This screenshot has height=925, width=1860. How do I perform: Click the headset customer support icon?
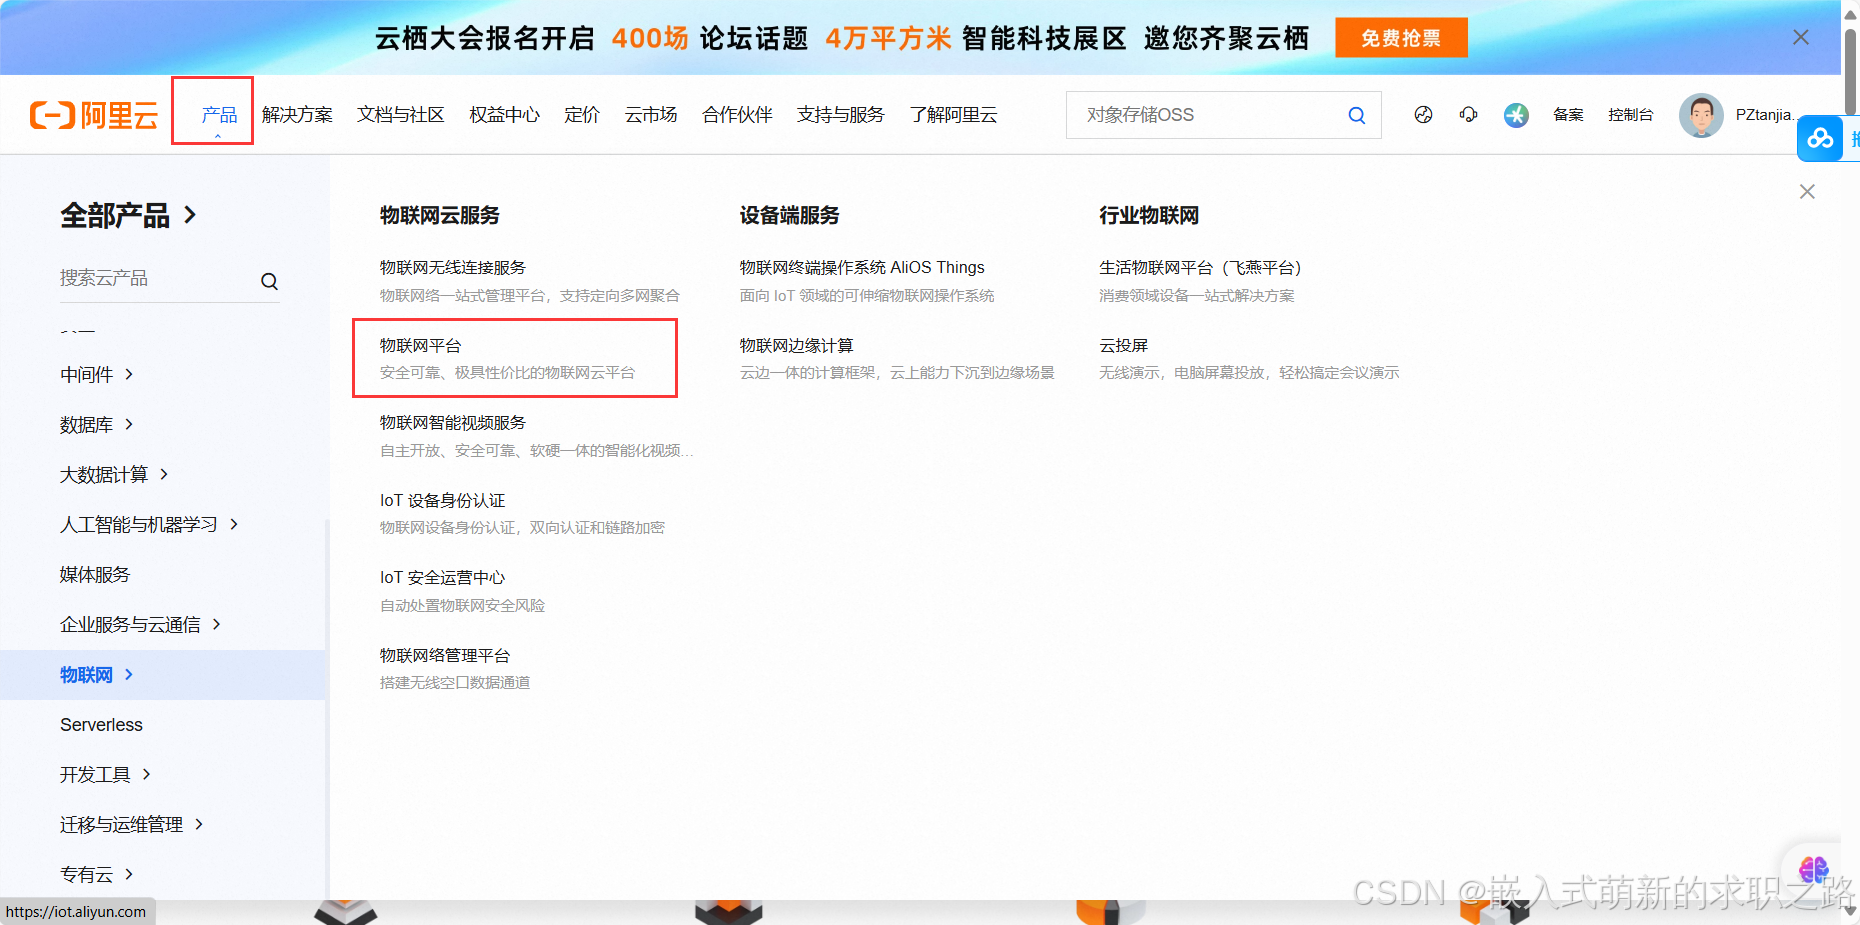pyautogui.click(x=1468, y=115)
